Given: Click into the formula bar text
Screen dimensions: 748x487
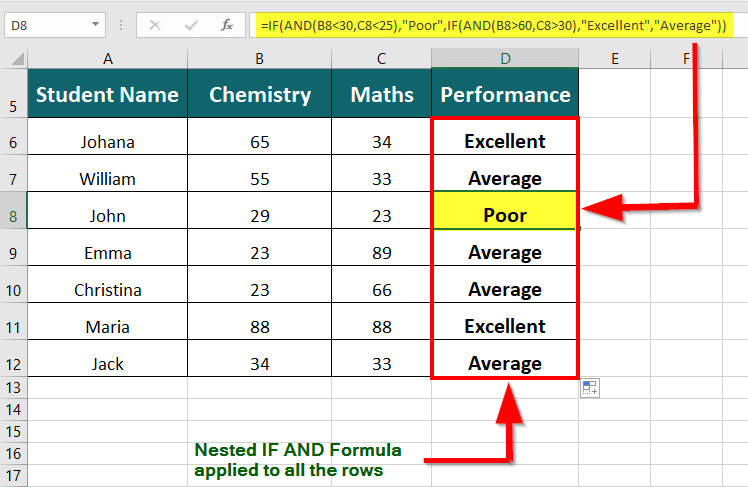Looking at the screenshot, I should click(x=494, y=25).
